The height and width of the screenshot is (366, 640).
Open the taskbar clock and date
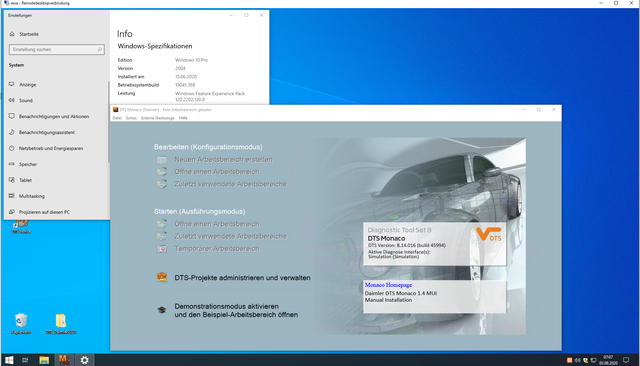coord(608,360)
